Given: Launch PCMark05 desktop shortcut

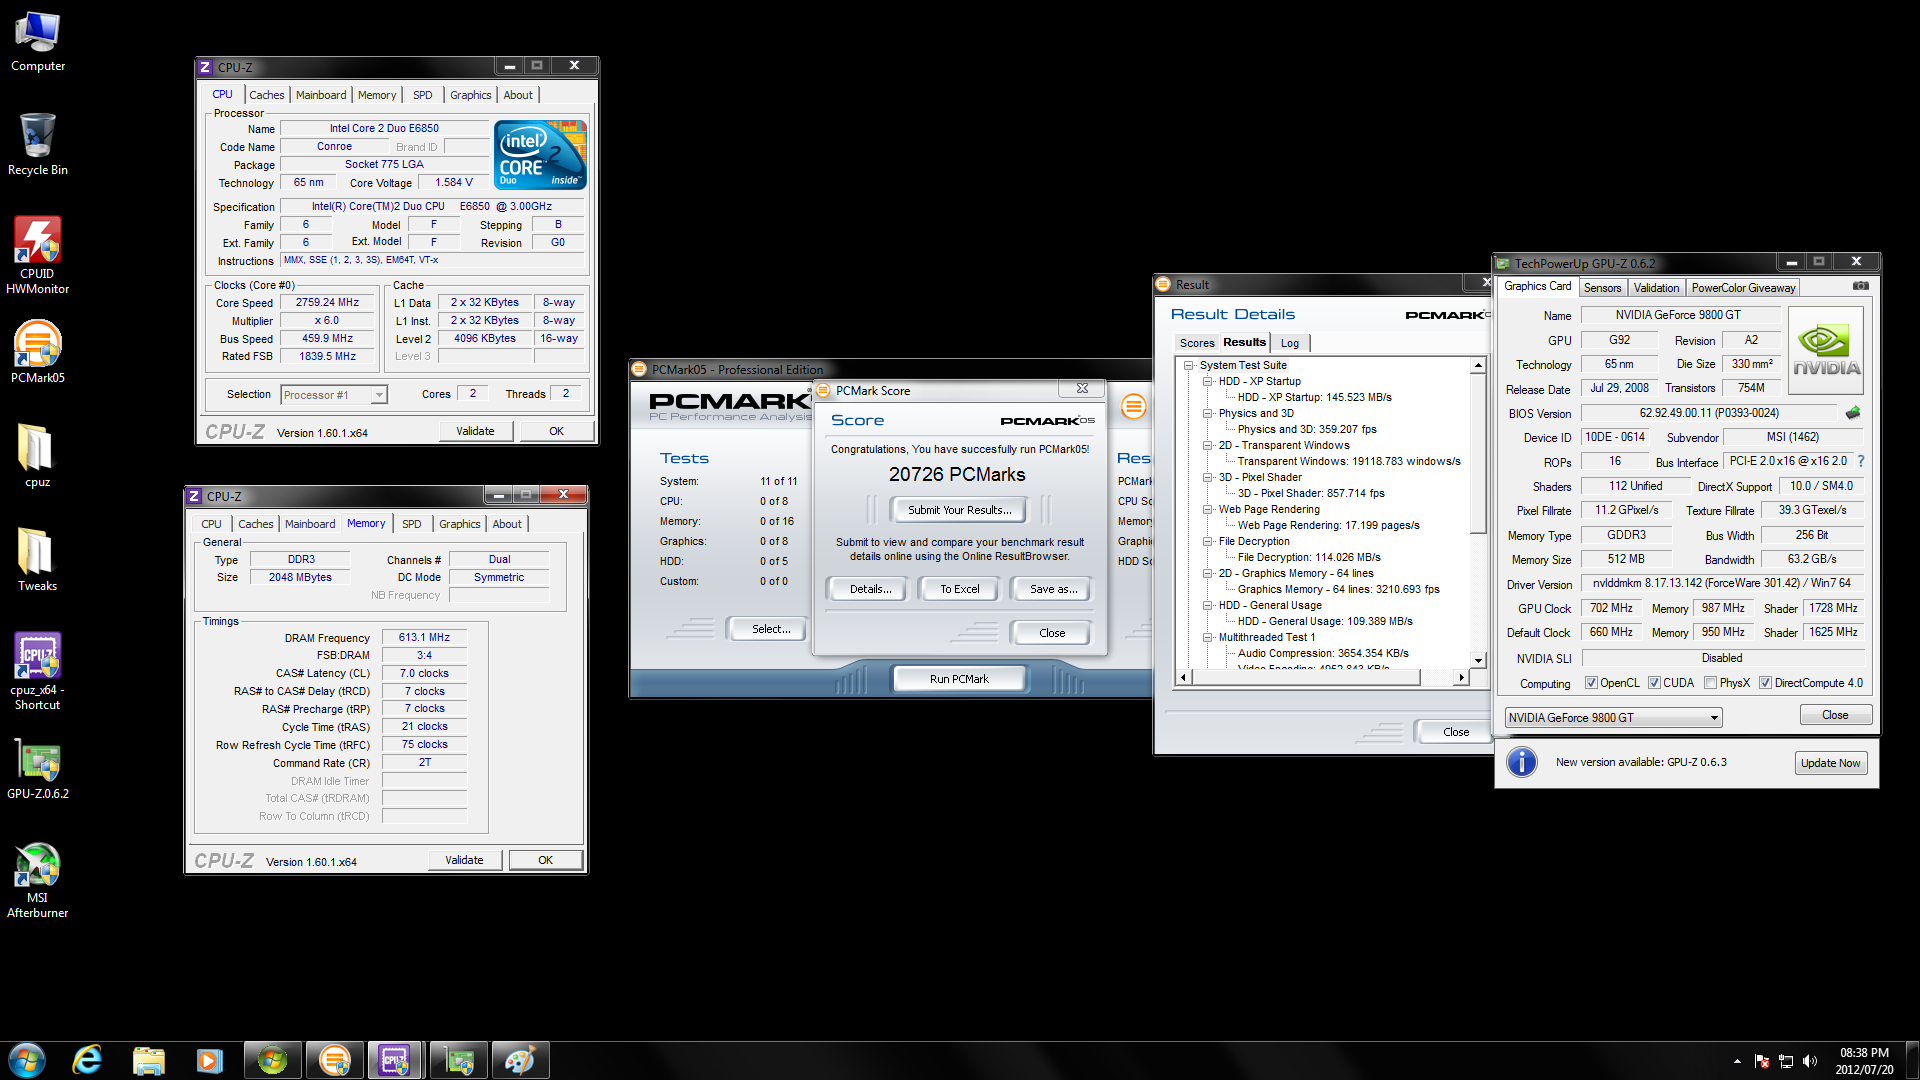Looking at the screenshot, I should click(38, 352).
